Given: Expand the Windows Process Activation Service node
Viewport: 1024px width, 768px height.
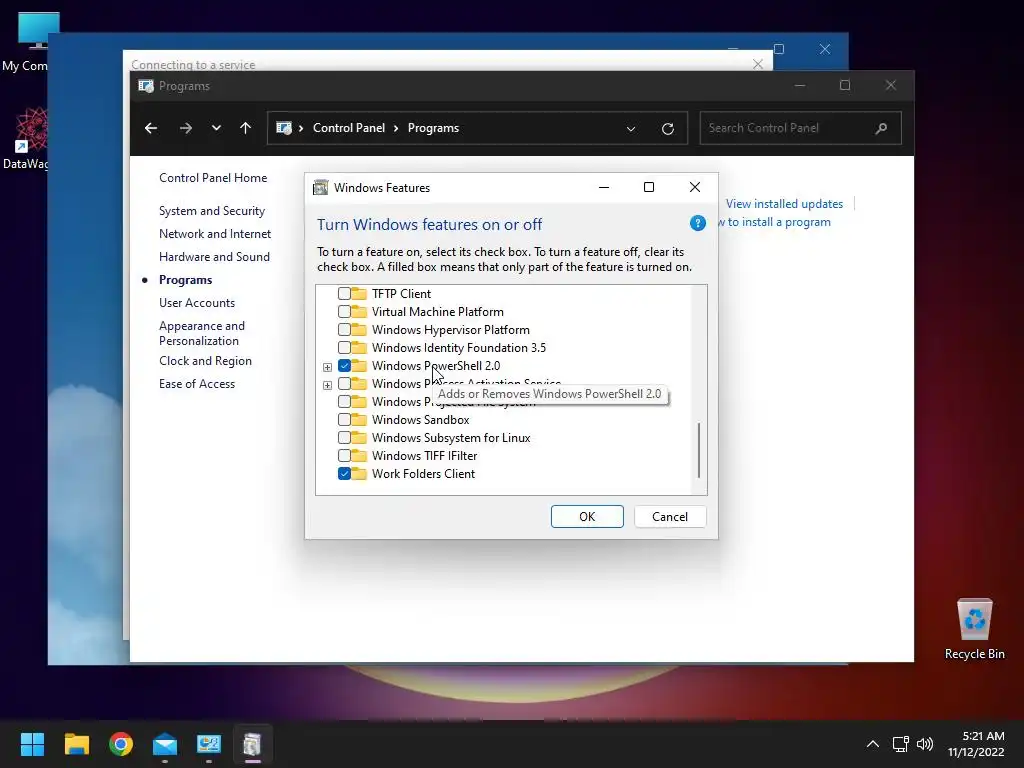Looking at the screenshot, I should (x=327, y=385).
